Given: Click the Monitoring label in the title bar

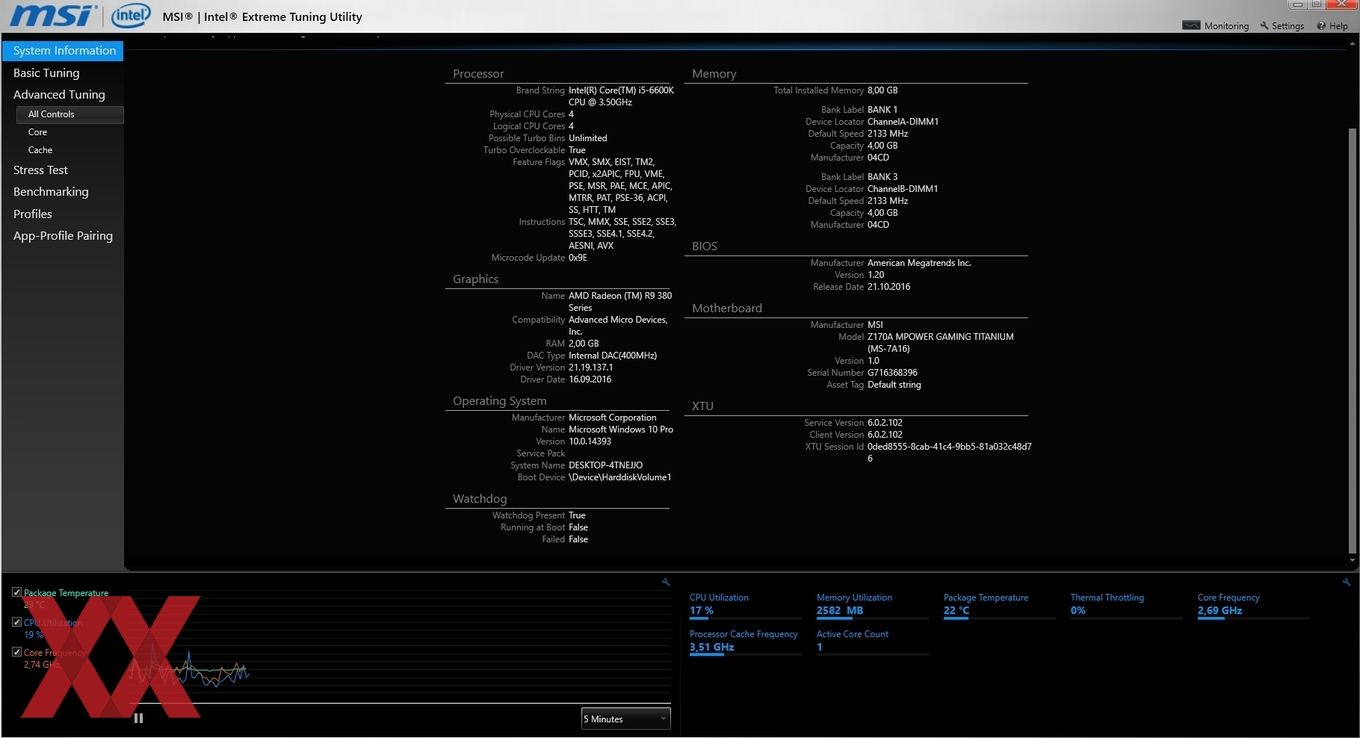Looking at the screenshot, I should click(1226, 26).
